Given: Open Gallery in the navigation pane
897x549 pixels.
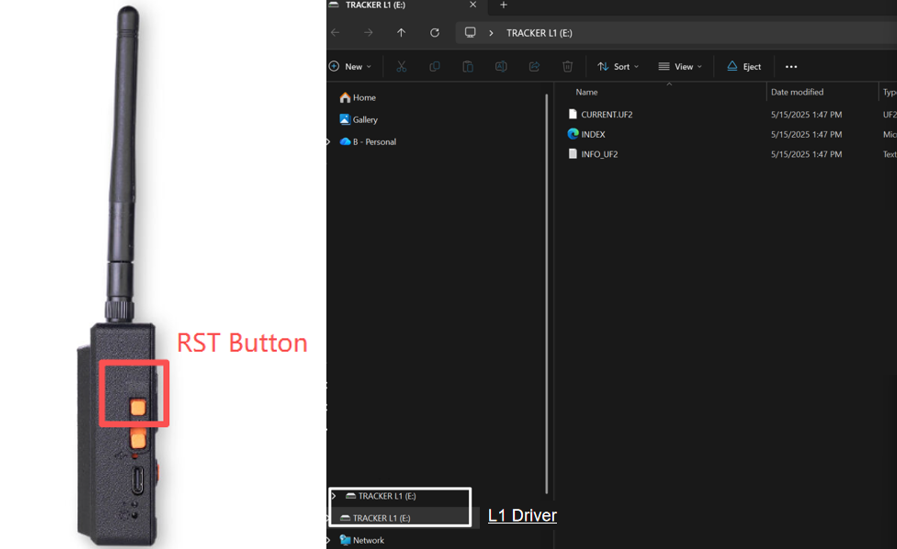Looking at the screenshot, I should click(x=365, y=120).
